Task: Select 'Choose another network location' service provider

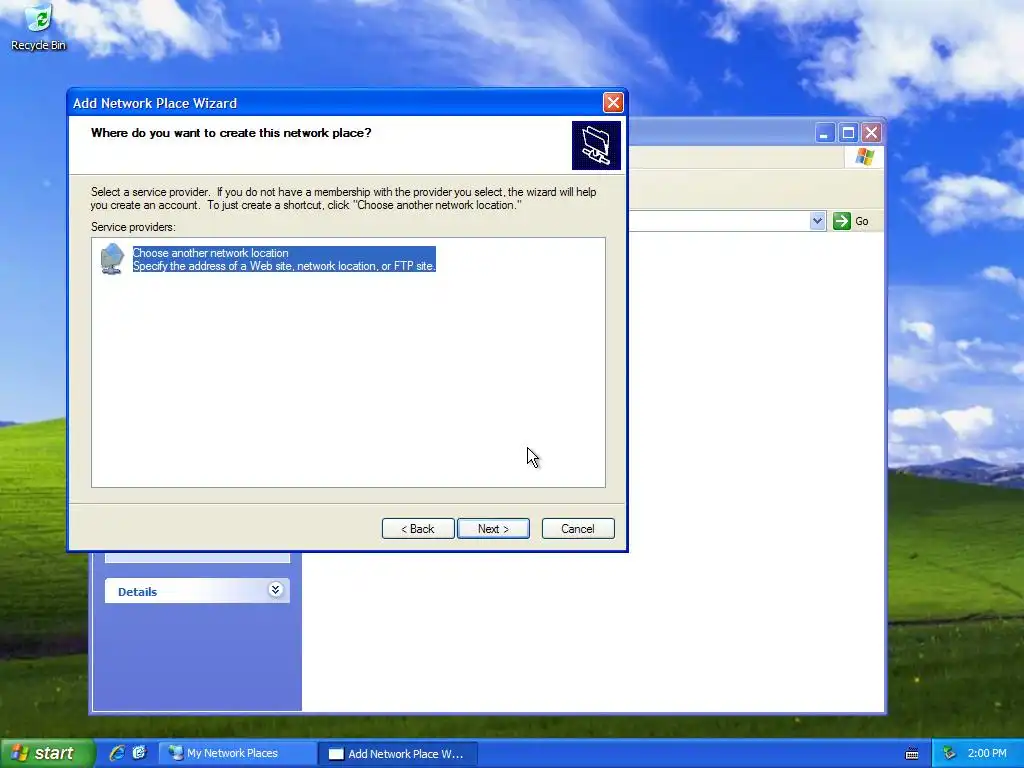Action: click(283, 259)
